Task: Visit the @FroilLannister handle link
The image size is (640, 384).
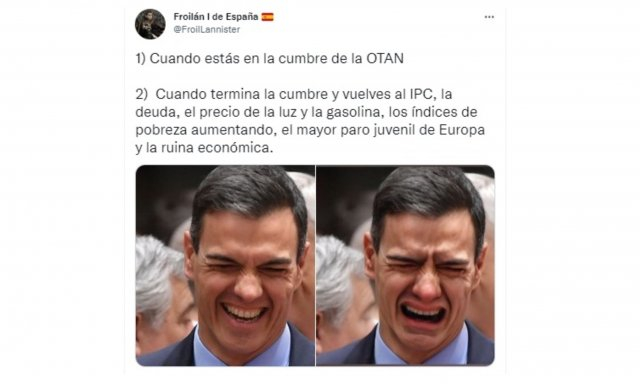Action: click(x=207, y=29)
